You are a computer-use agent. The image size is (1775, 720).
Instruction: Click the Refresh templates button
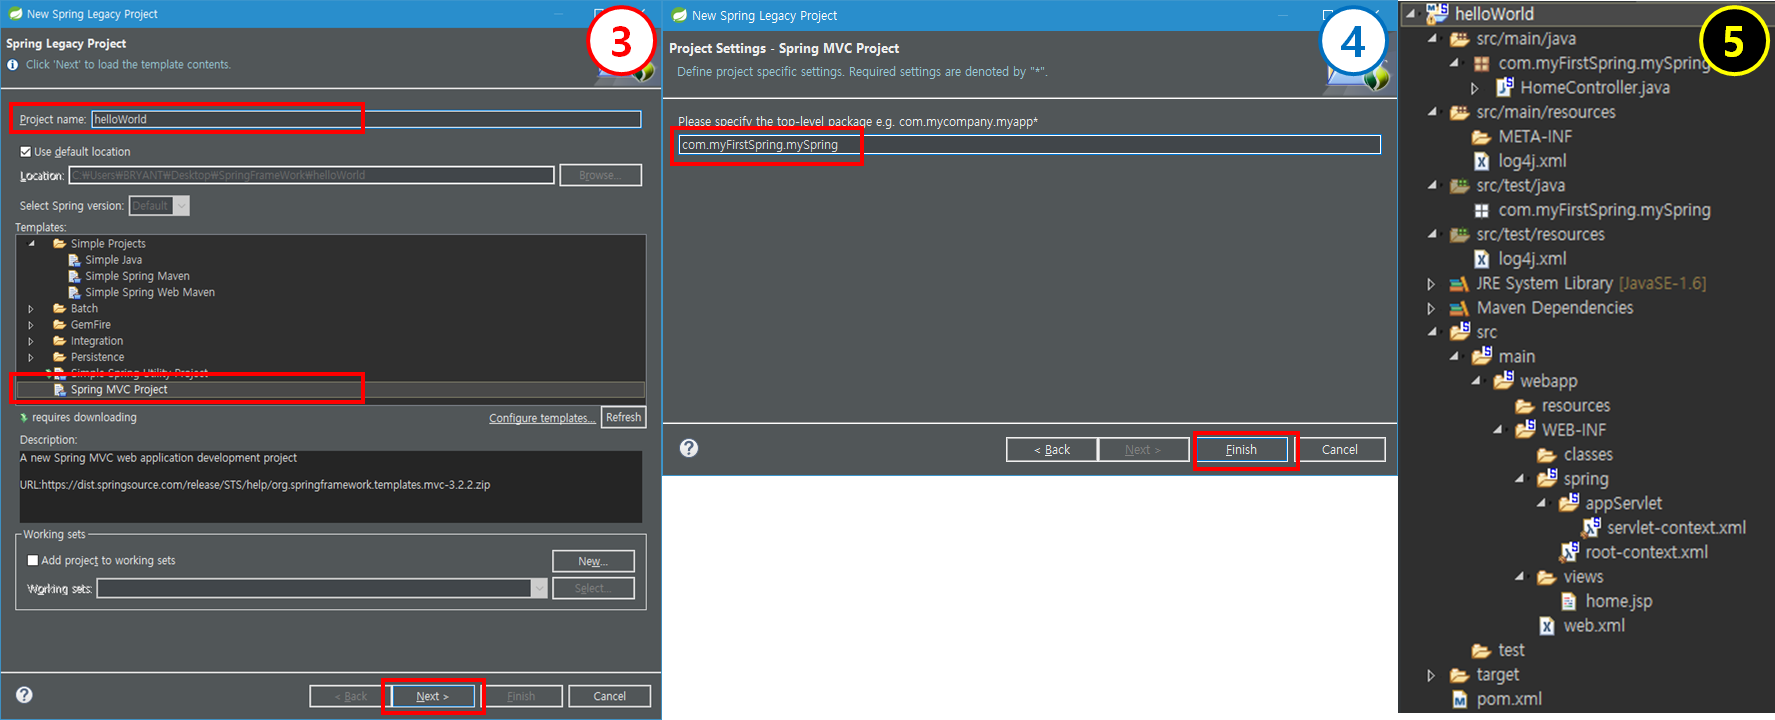click(624, 417)
